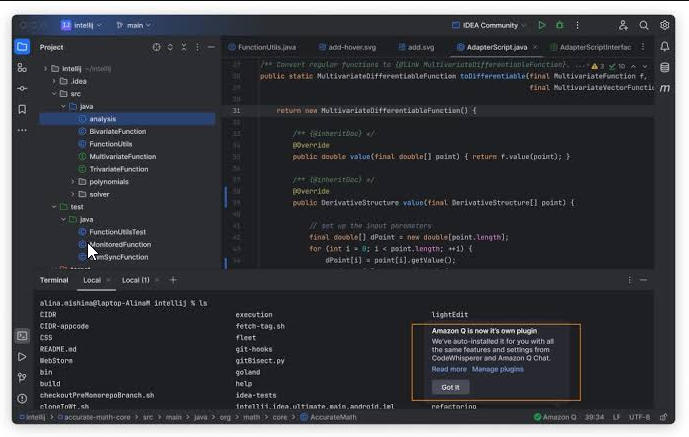This screenshot has width=689, height=437.
Task: Click LF line separator in status bar
Action: (x=616, y=417)
